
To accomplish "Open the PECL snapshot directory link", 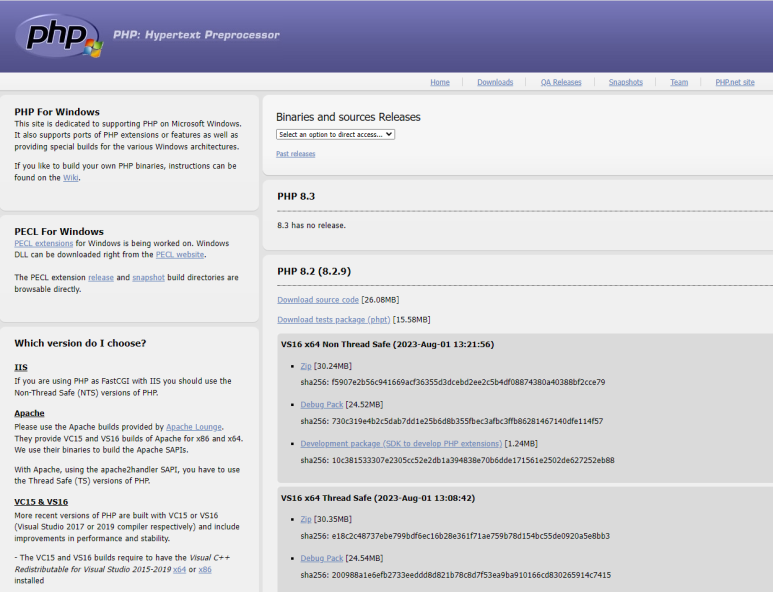I will [148, 278].
